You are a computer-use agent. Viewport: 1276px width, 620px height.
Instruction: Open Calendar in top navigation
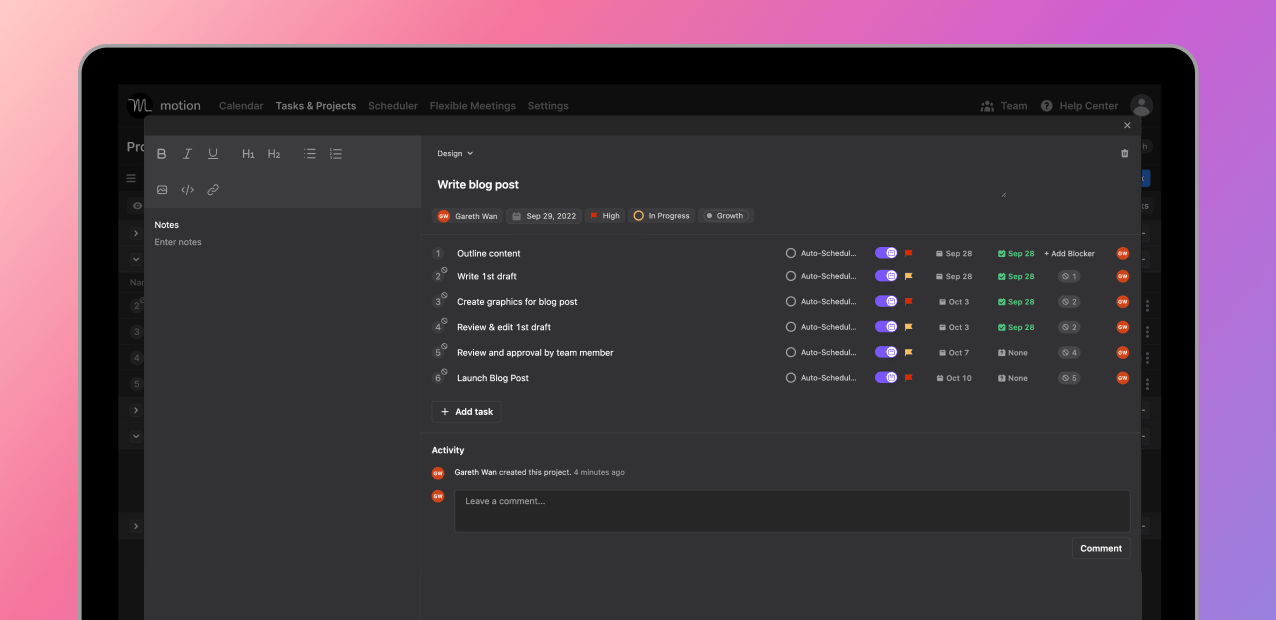[241, 106]
